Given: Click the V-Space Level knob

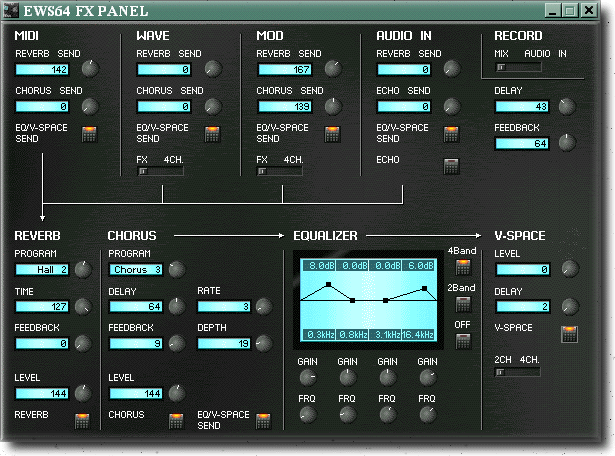Looking at the screenshot, I should point(570,269).
